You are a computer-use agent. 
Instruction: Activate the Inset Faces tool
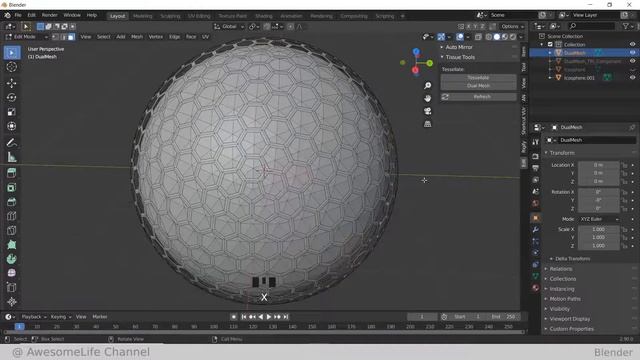(x=12, y=188)
